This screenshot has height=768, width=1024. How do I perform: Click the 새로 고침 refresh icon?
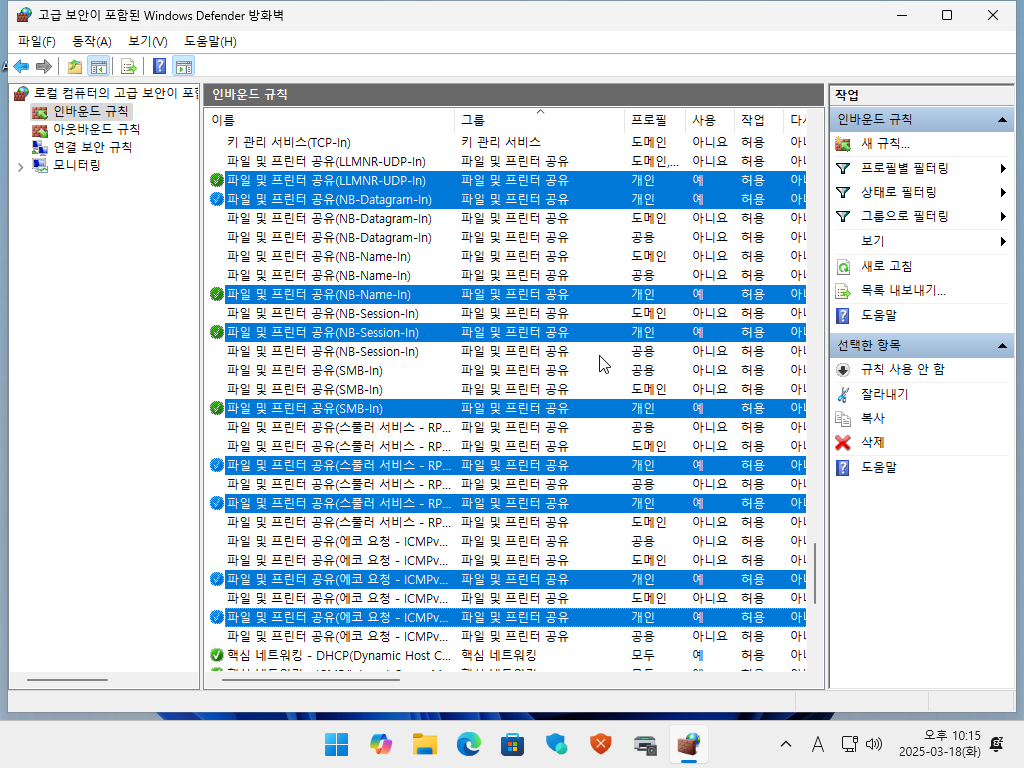pyautogui.click(x=843, y=266)
